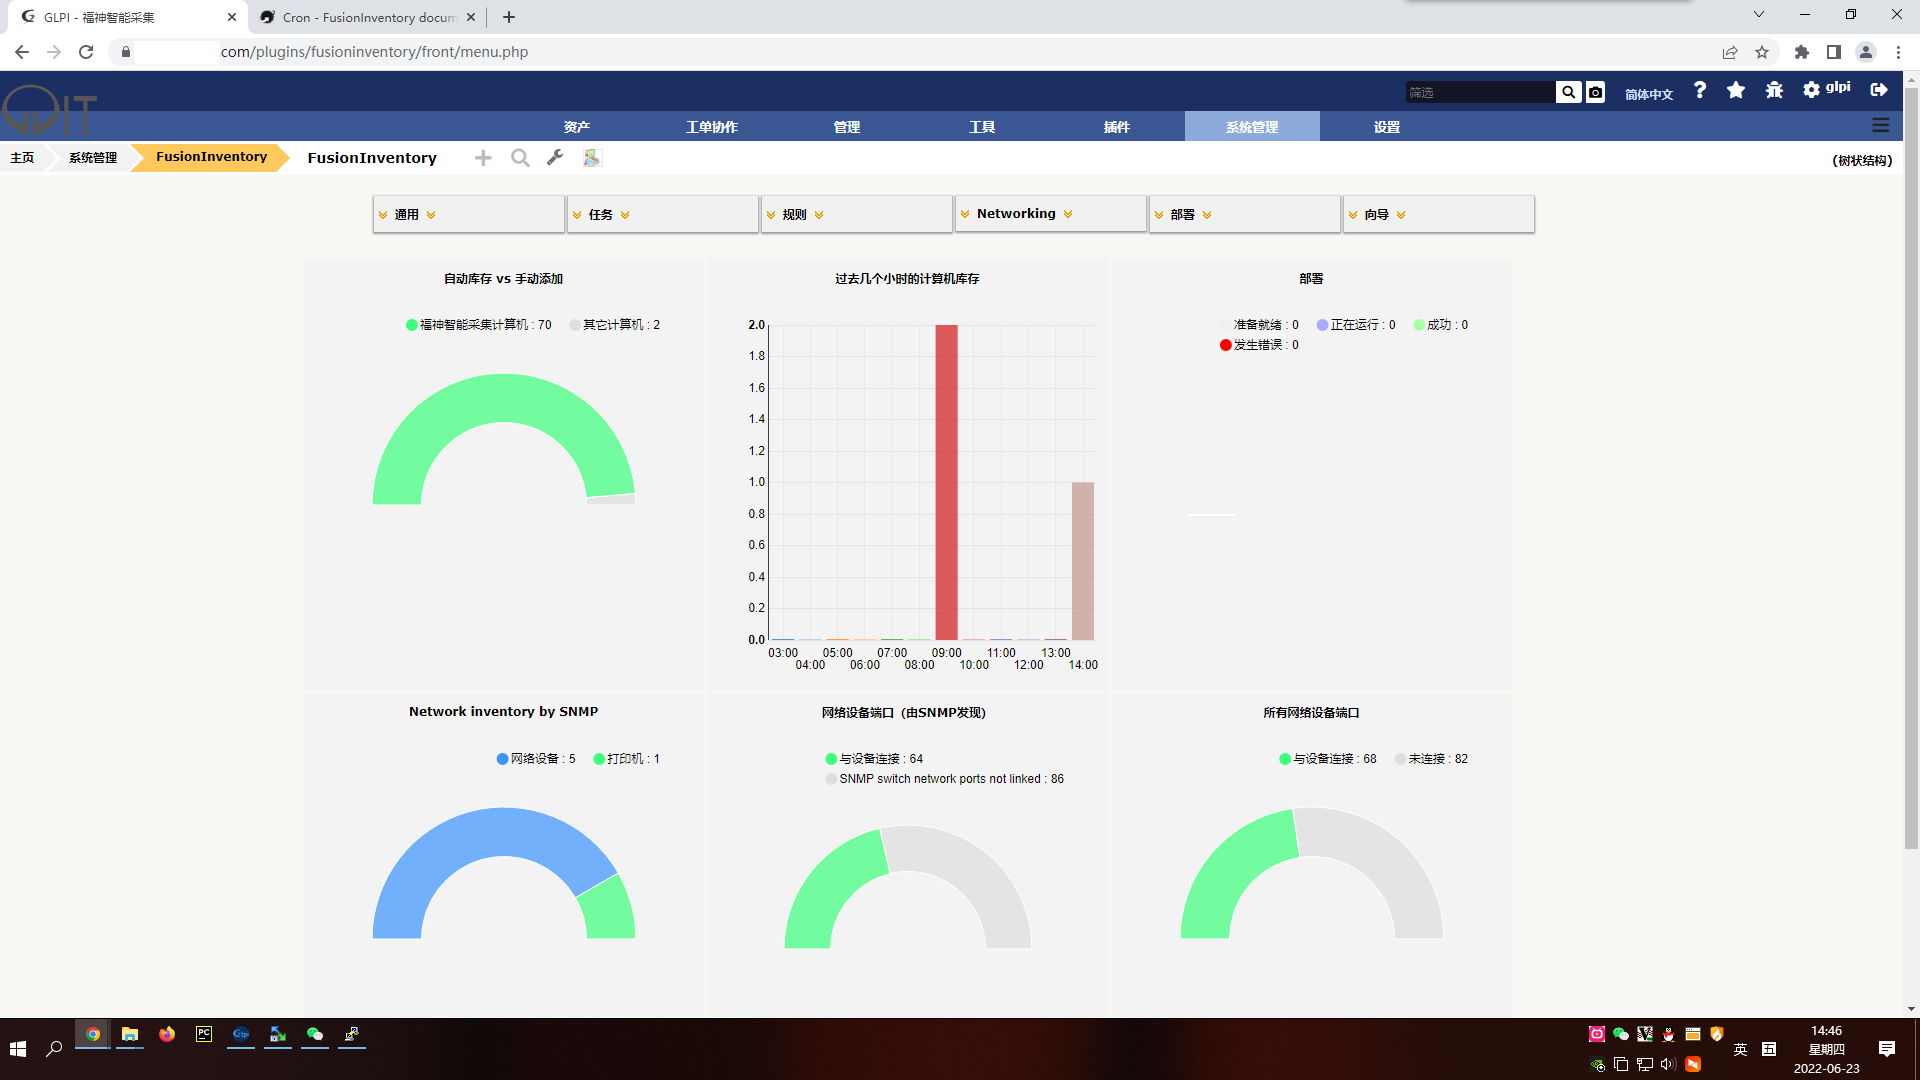This screenshot has width=1920, height=1080.
Task: Toggle legend 打印机 : 1
Action: 627,759
